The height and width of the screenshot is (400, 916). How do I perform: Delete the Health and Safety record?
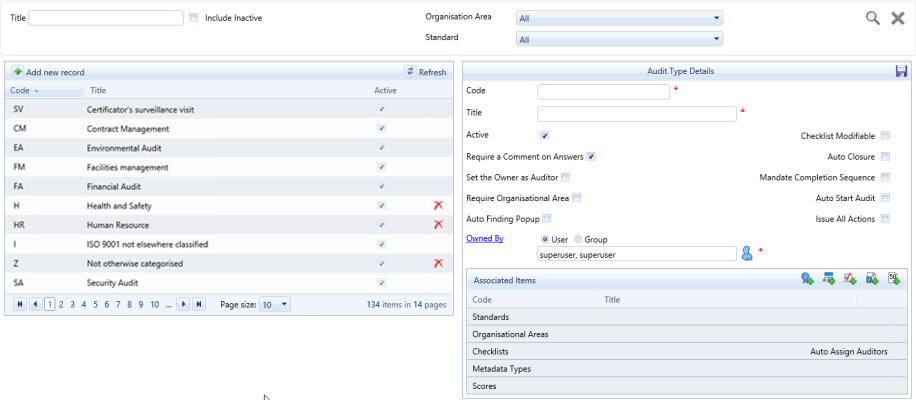click(x=438, y=206)
